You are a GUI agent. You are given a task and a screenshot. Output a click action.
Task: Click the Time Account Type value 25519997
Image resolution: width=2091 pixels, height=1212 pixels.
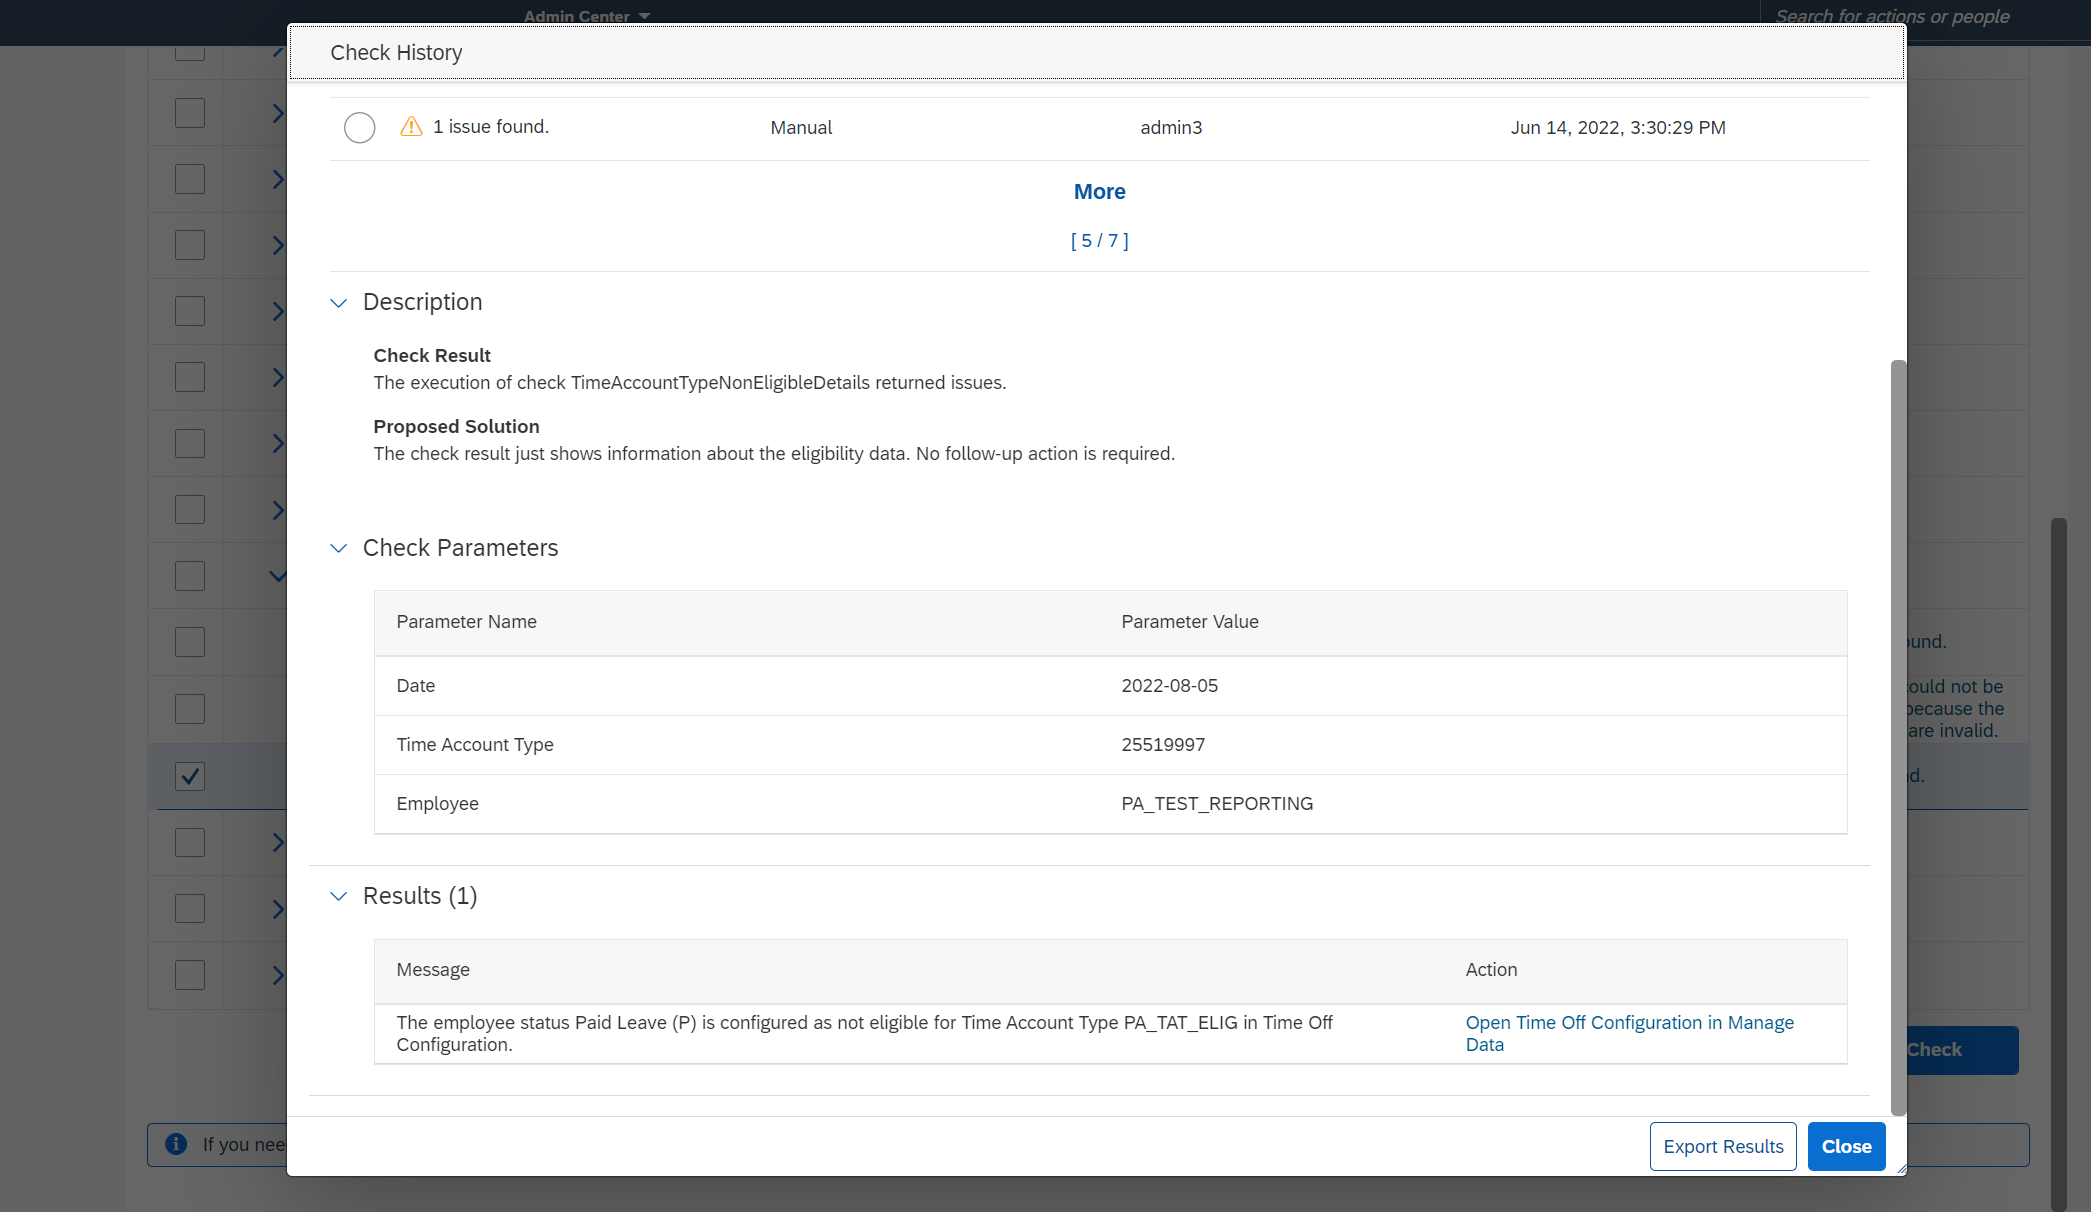click(1163, 745)
